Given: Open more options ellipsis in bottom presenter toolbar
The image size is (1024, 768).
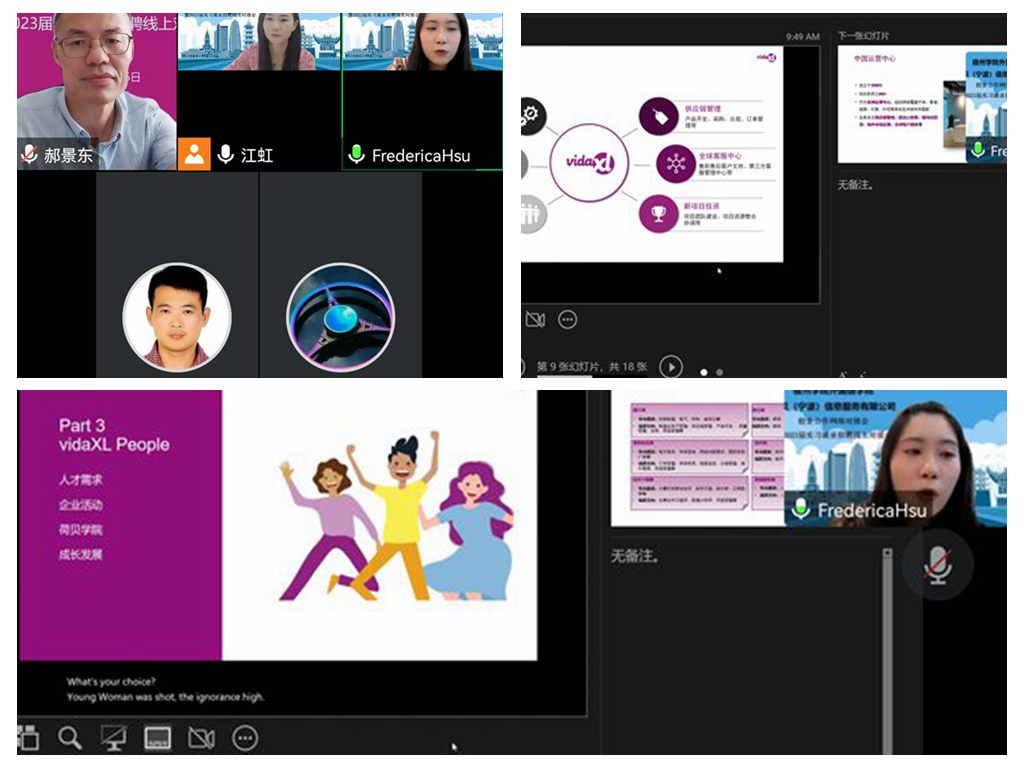Looking at the screenshot, I should coord(245,738).
